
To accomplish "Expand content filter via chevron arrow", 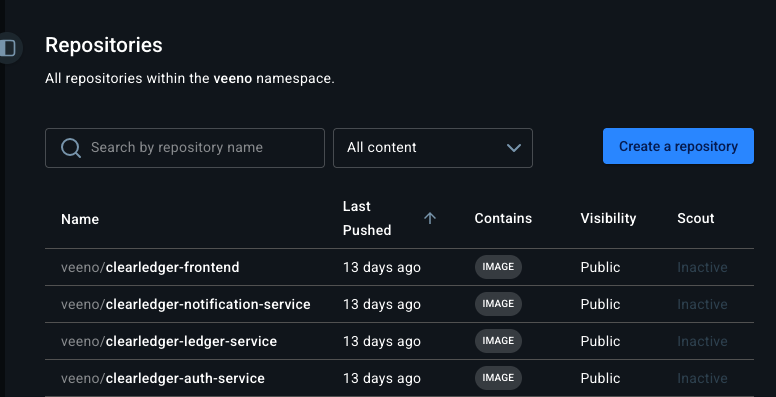I will (514, 148).
